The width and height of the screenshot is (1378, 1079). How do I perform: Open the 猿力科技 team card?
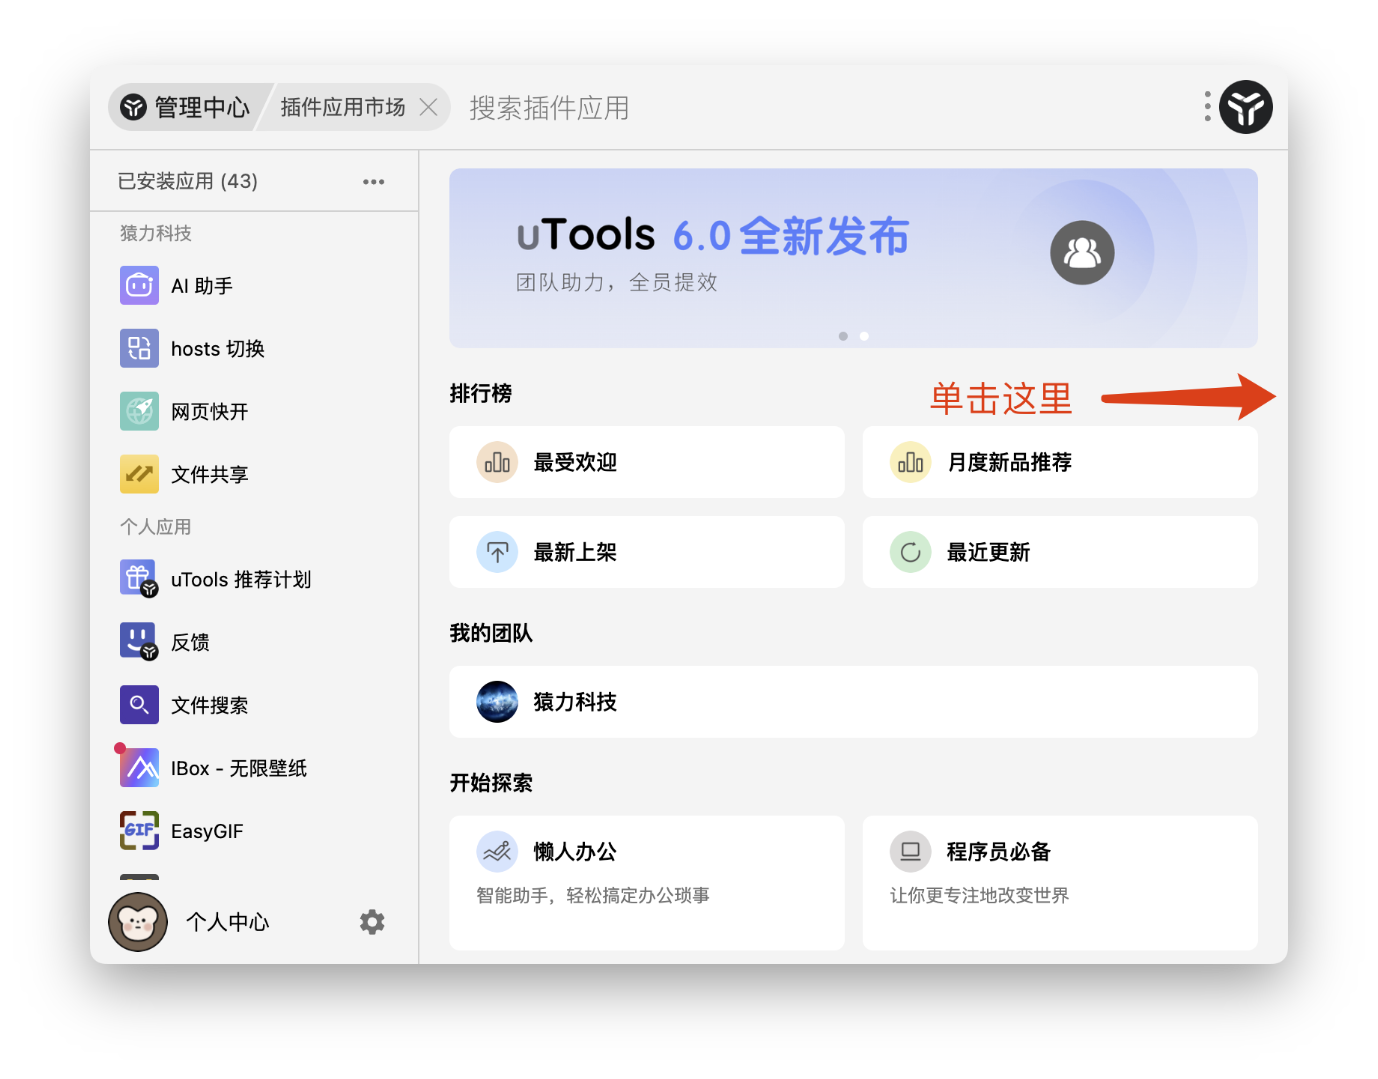point(853,702)
